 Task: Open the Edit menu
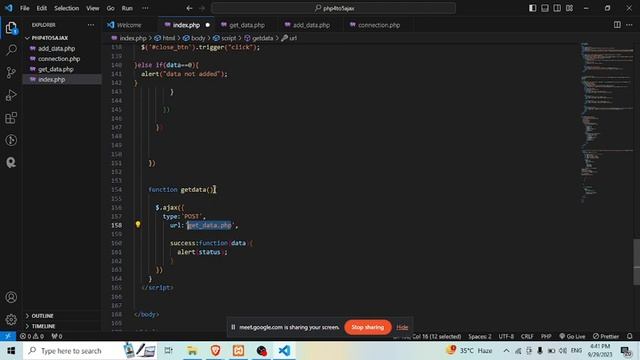point(42,8)
